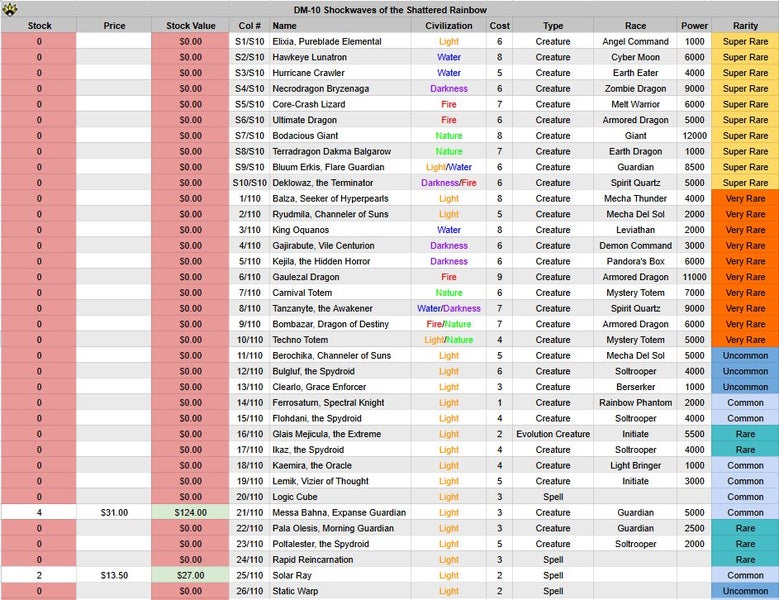Select the Elixia, Pureblade Elemental name cell
Screen dimensions: 779x600
[x=340, y=42]
